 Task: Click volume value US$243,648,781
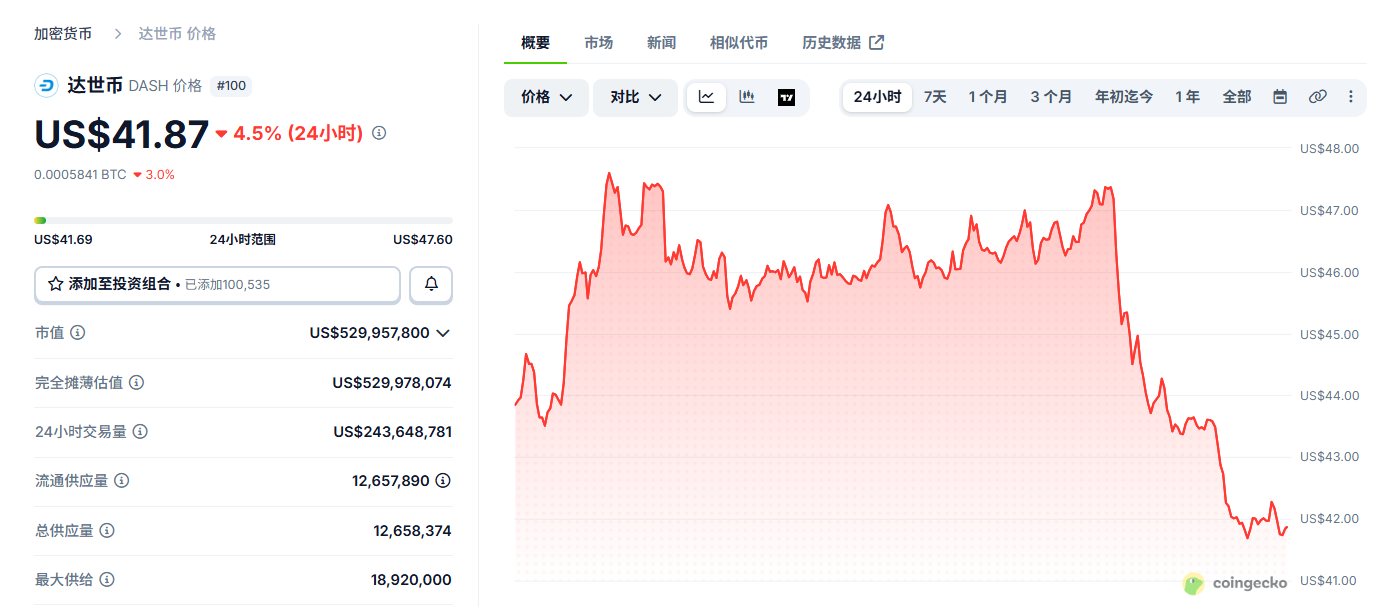pos(392,432)
